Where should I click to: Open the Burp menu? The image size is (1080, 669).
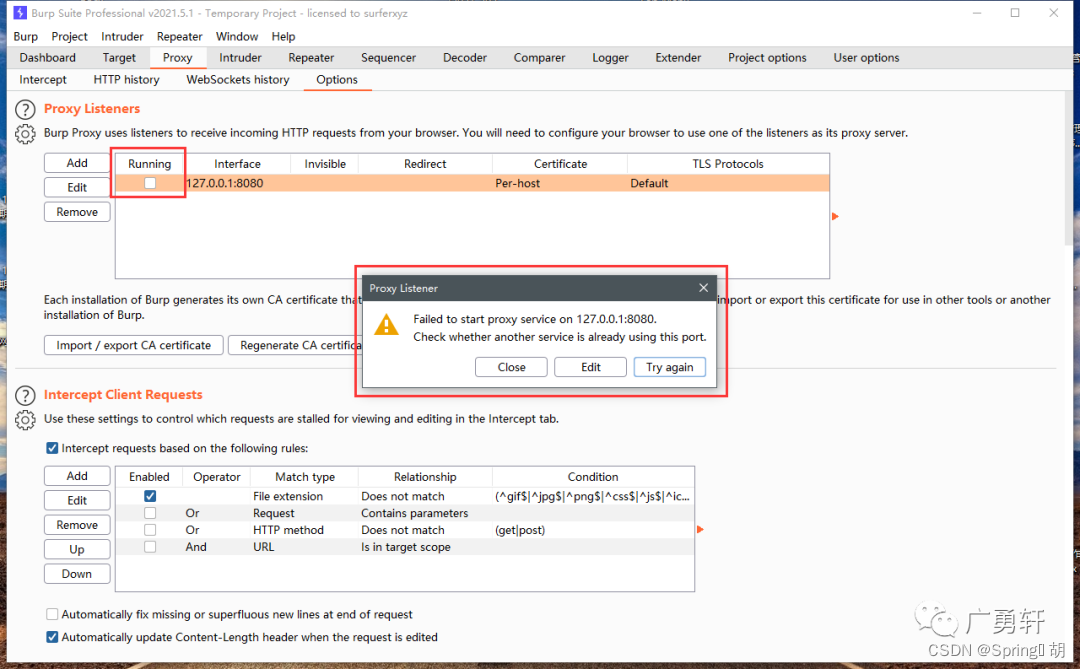tap(25, 37)
